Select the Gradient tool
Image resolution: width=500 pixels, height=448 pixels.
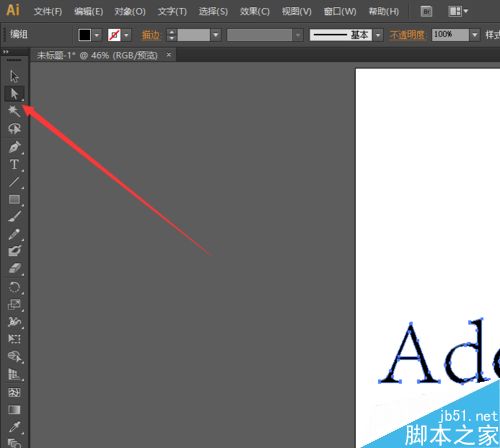14,410
